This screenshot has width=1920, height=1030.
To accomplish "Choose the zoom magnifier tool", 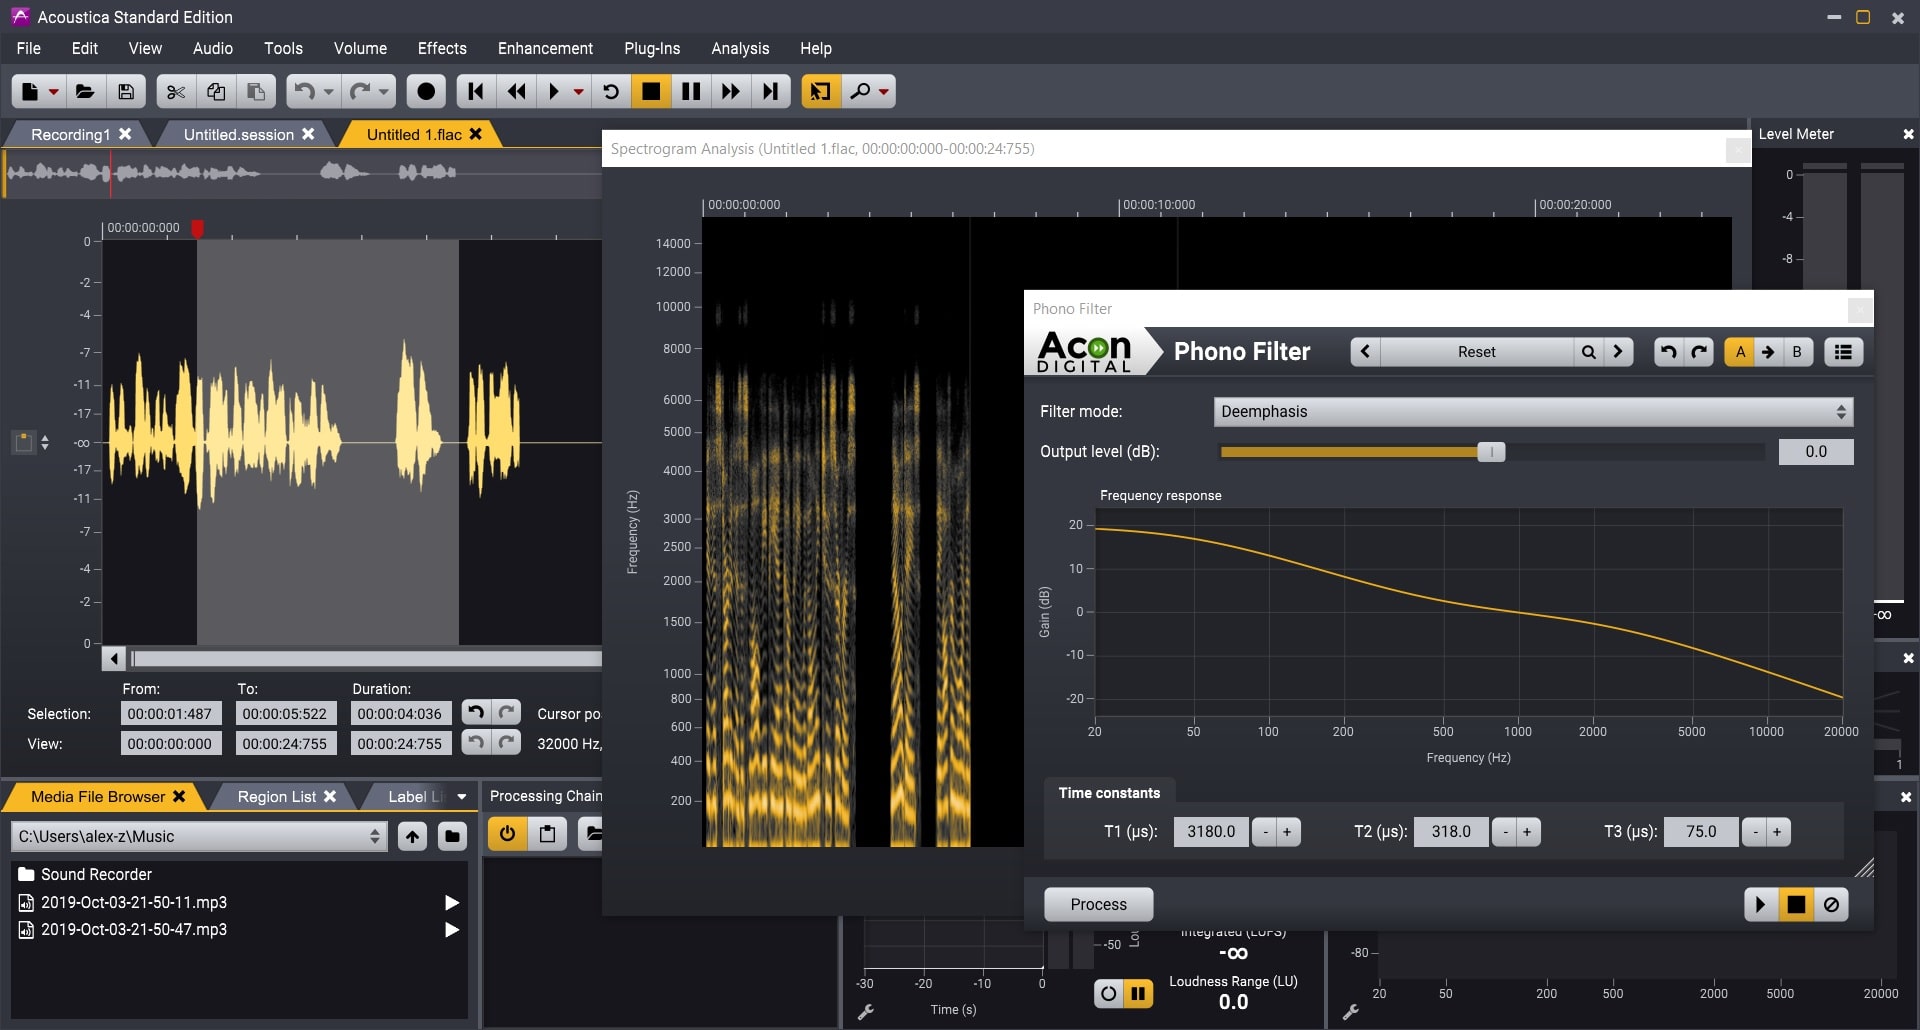I will tap(860, 91).
